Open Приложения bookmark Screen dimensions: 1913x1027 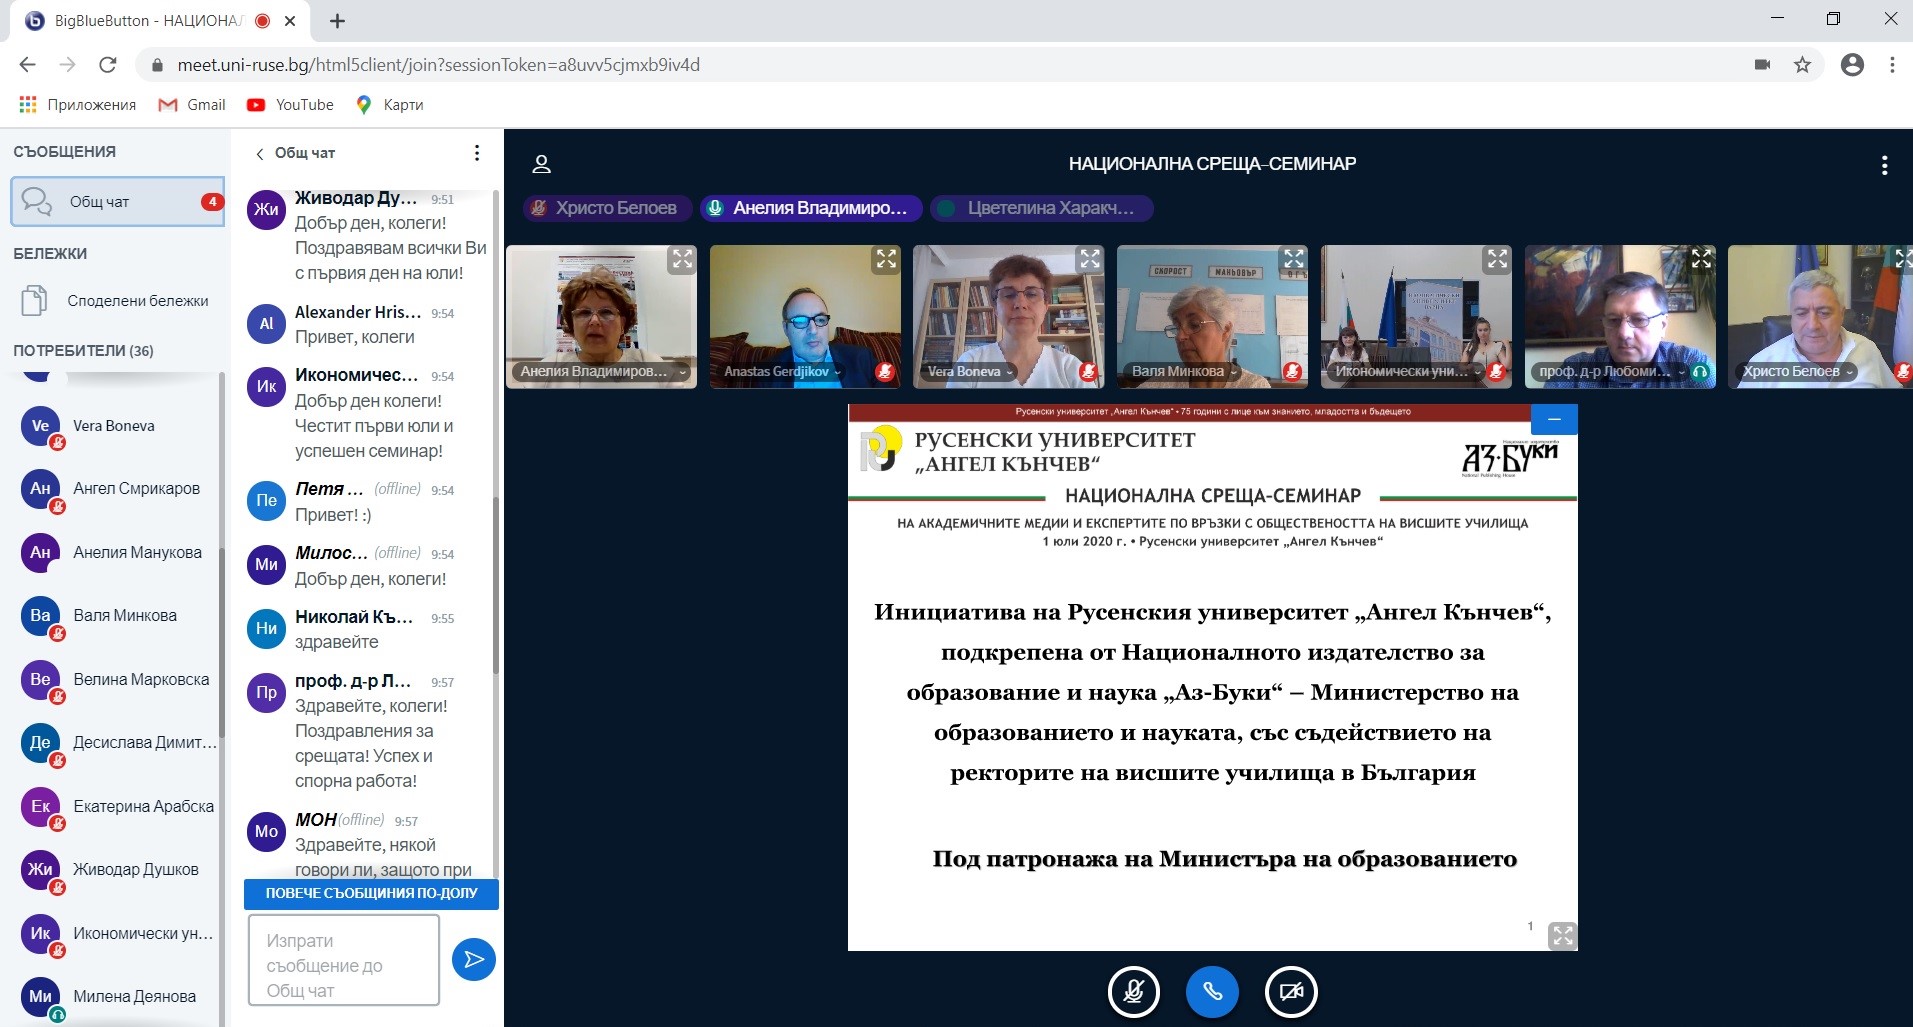point(77,105)
